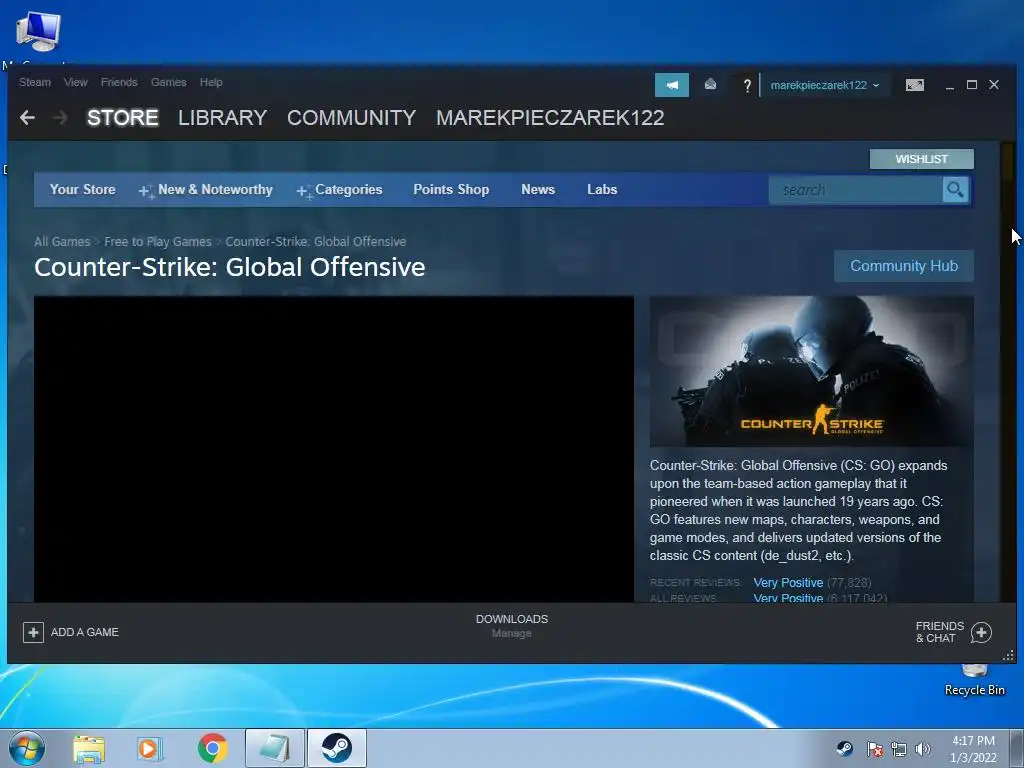The height and width of the screenshot is (768, 1024).
Task: Open the Points Shop tab
Action: pyautogui.click(x=451, y=189)
